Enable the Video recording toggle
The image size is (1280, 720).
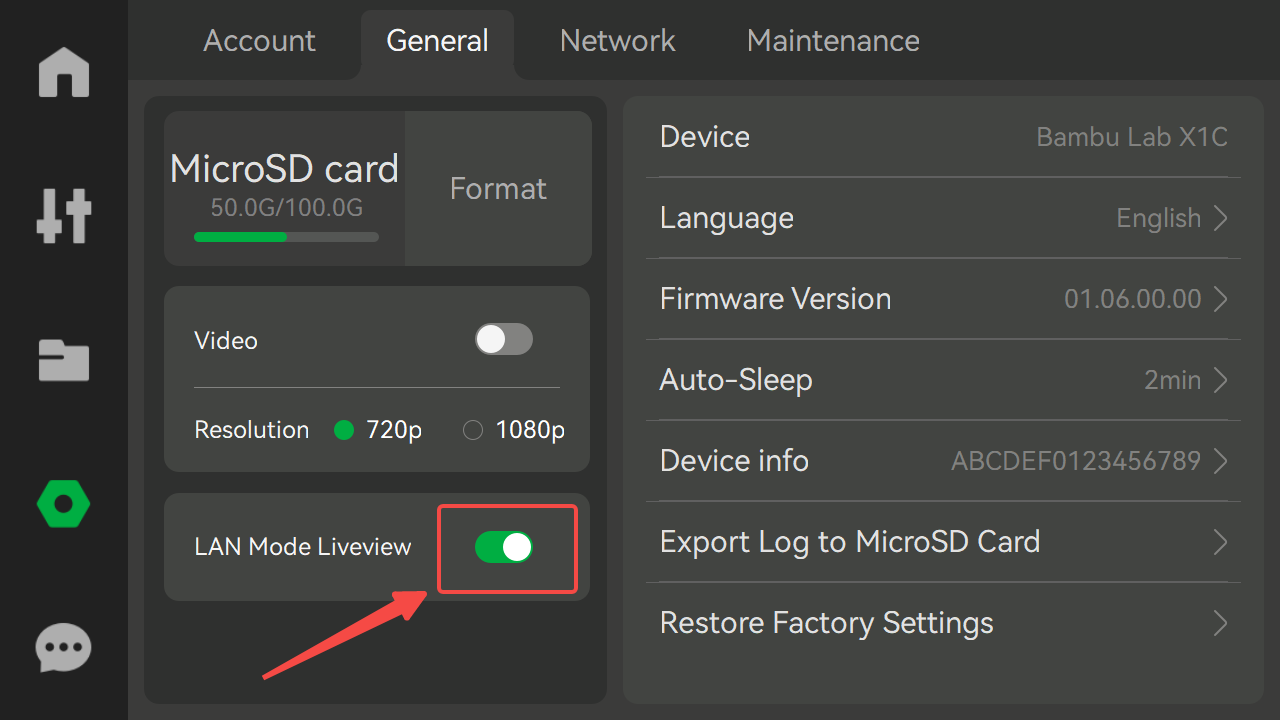tap(503, 340)
